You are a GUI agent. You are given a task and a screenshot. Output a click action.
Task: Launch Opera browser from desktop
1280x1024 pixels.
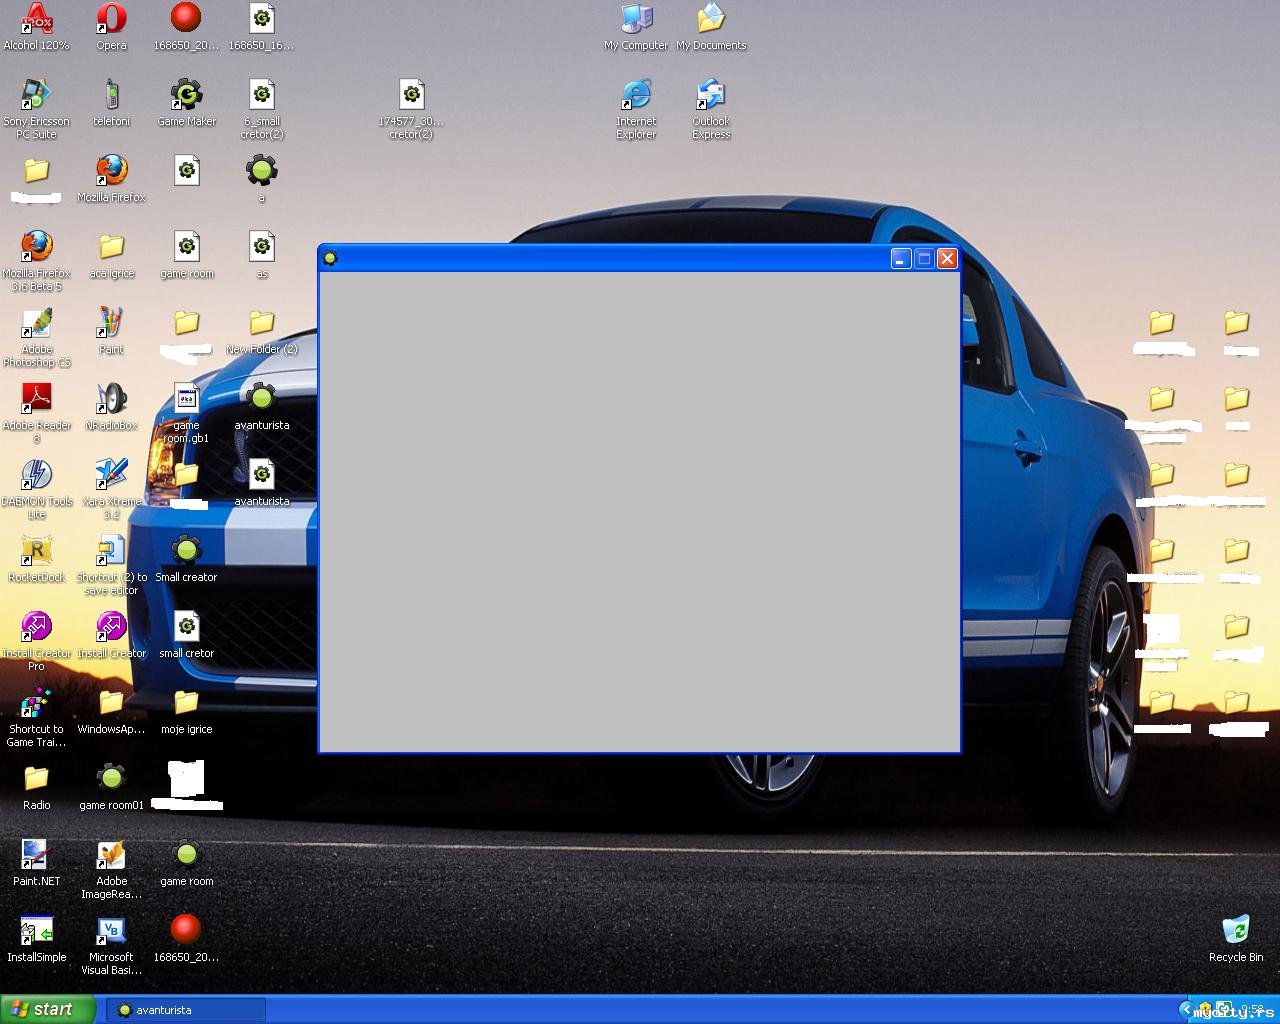click(x=111, y=20)
